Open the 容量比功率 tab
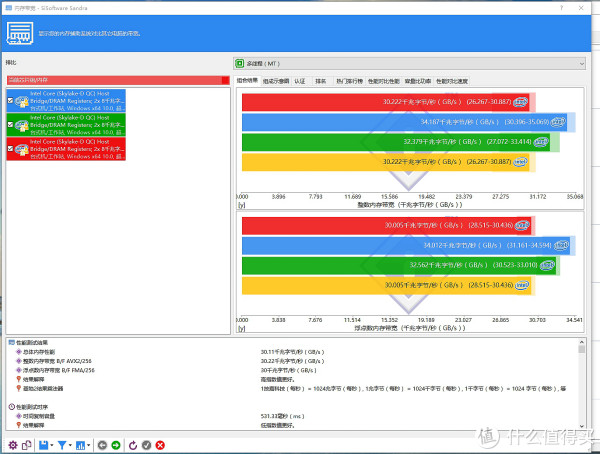The width and height of the screenshot is (600, 454). tap(418, 81)
